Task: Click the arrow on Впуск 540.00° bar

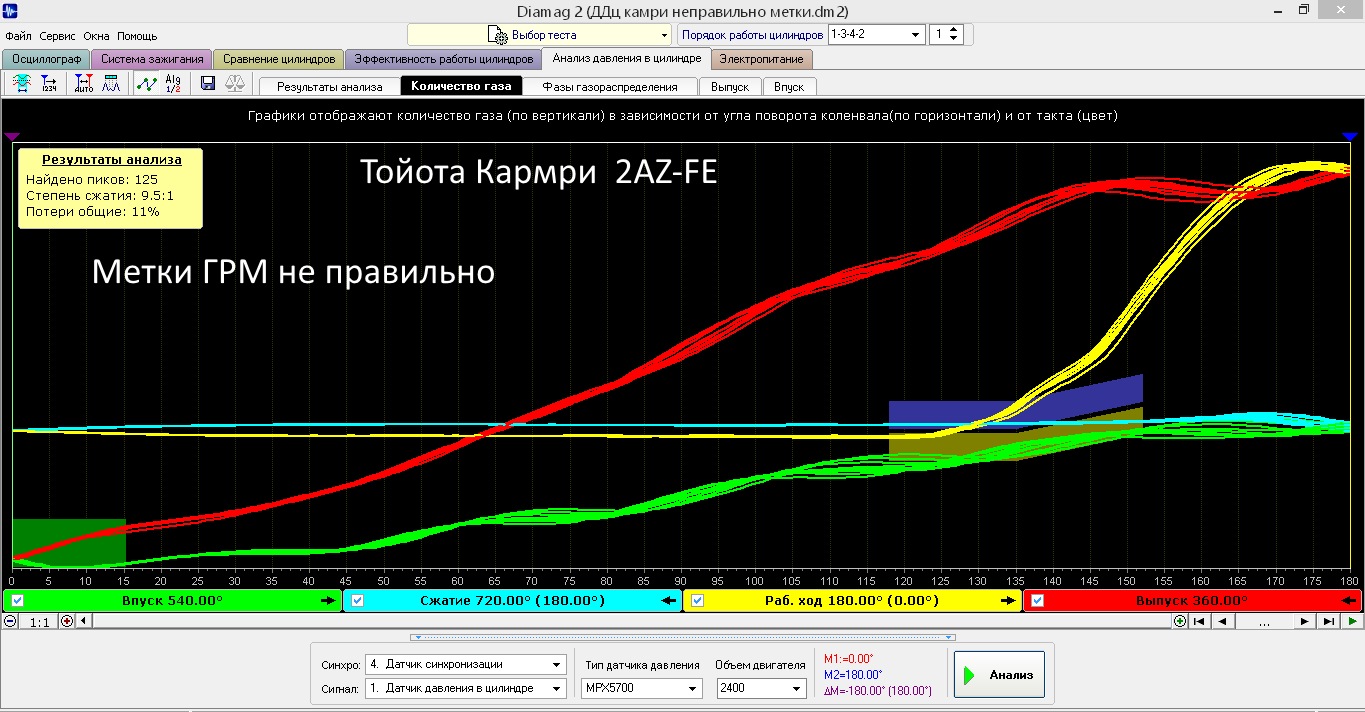Action: click(328, 601)
